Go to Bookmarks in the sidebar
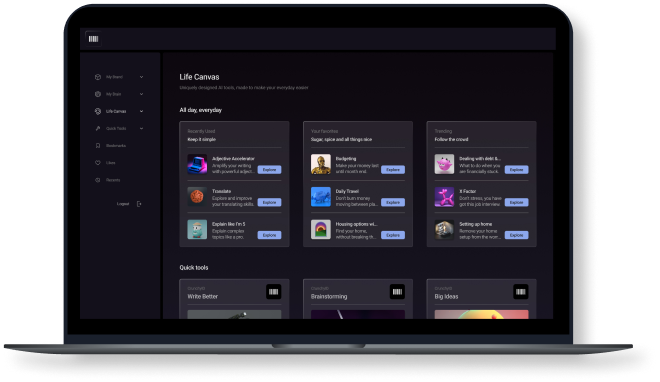 pos(116,146)
